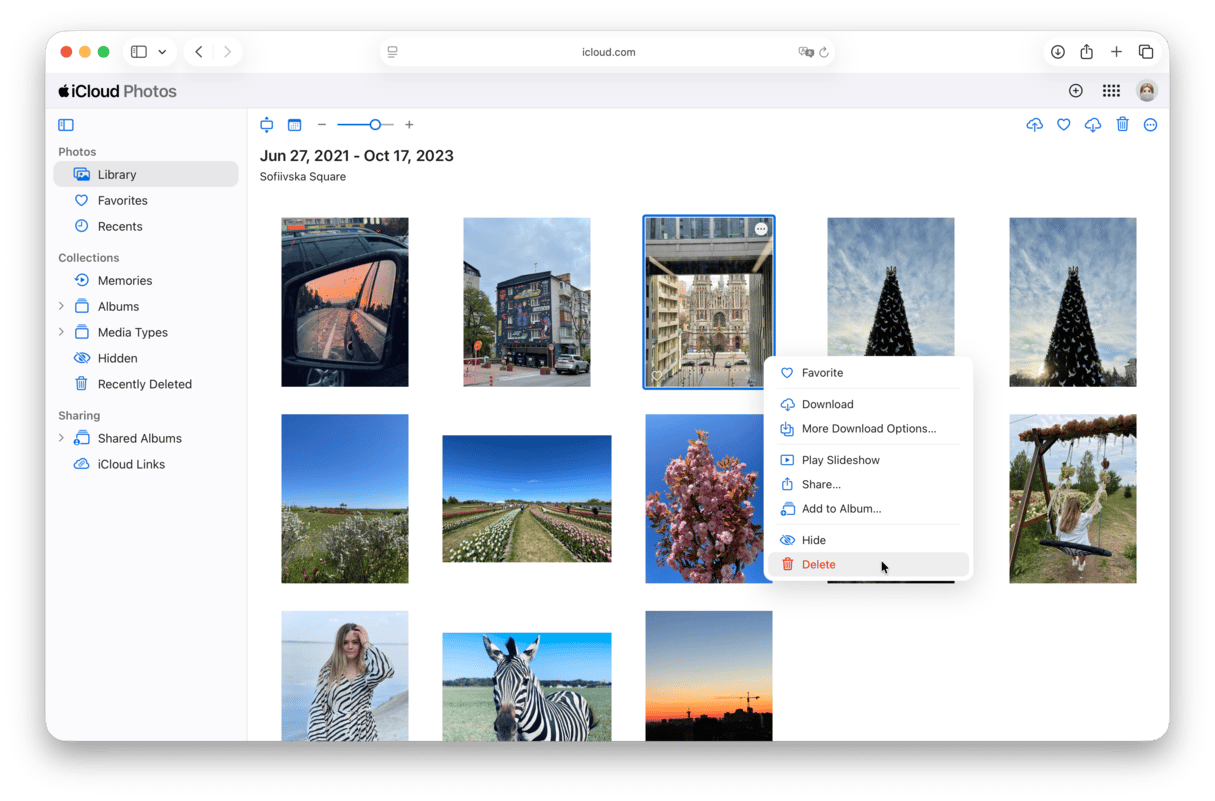
Task: Select the zebra photo thumbnail
Action: (x=526, y=686)
